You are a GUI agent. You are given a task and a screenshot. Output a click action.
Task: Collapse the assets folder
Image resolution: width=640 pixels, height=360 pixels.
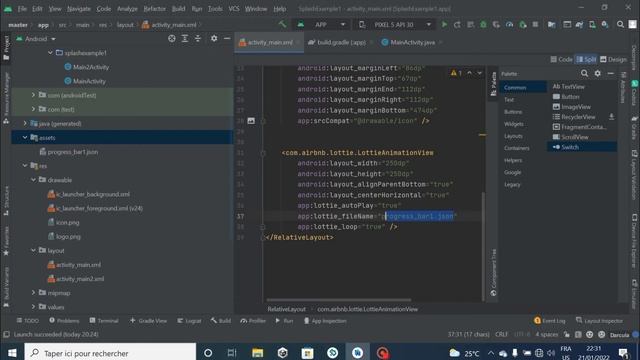pyautogui.click(x=25, y=138)
